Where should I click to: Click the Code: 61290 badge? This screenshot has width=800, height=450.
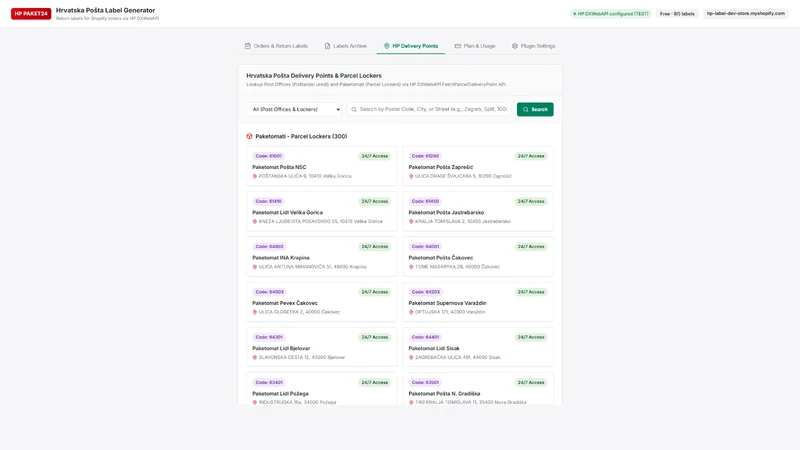pyautogui.click(x=425, y=156)
